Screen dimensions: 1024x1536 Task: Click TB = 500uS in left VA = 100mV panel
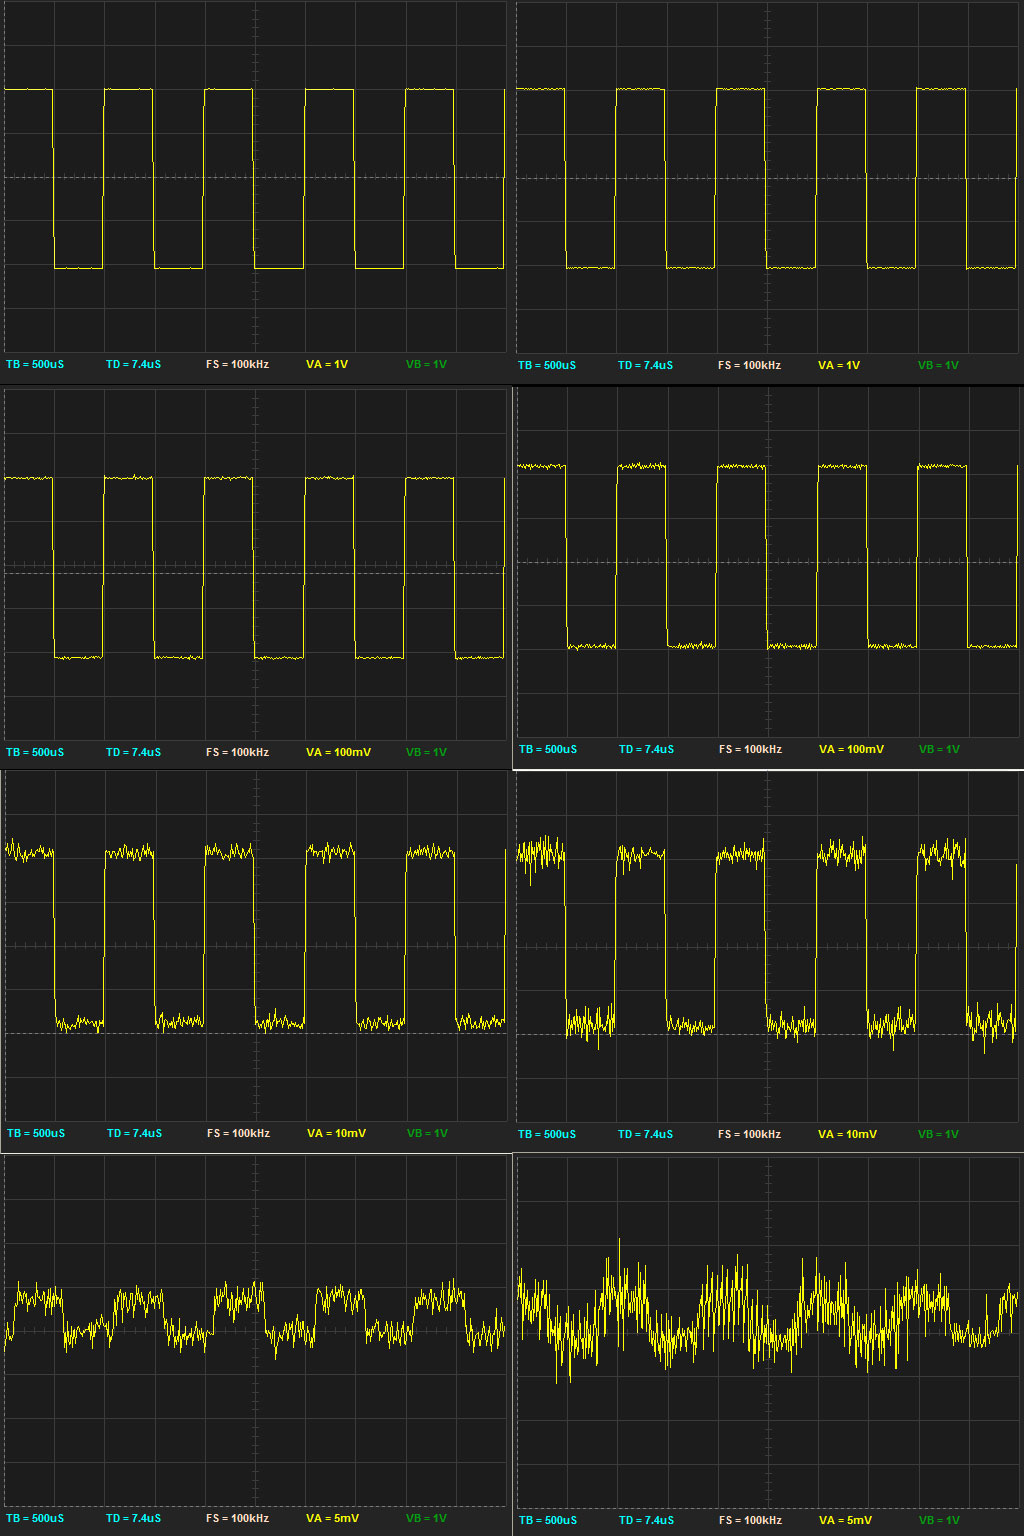(35, 752)
